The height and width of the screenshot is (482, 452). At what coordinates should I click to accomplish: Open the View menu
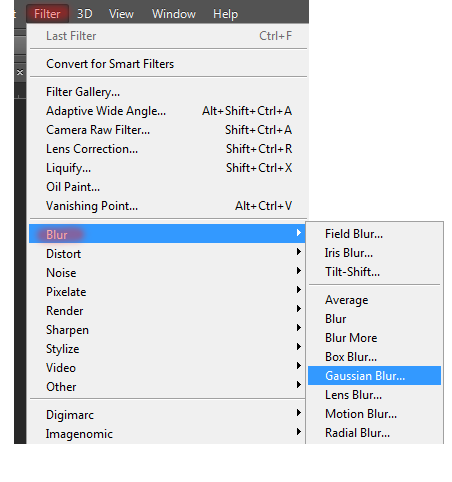121,14
